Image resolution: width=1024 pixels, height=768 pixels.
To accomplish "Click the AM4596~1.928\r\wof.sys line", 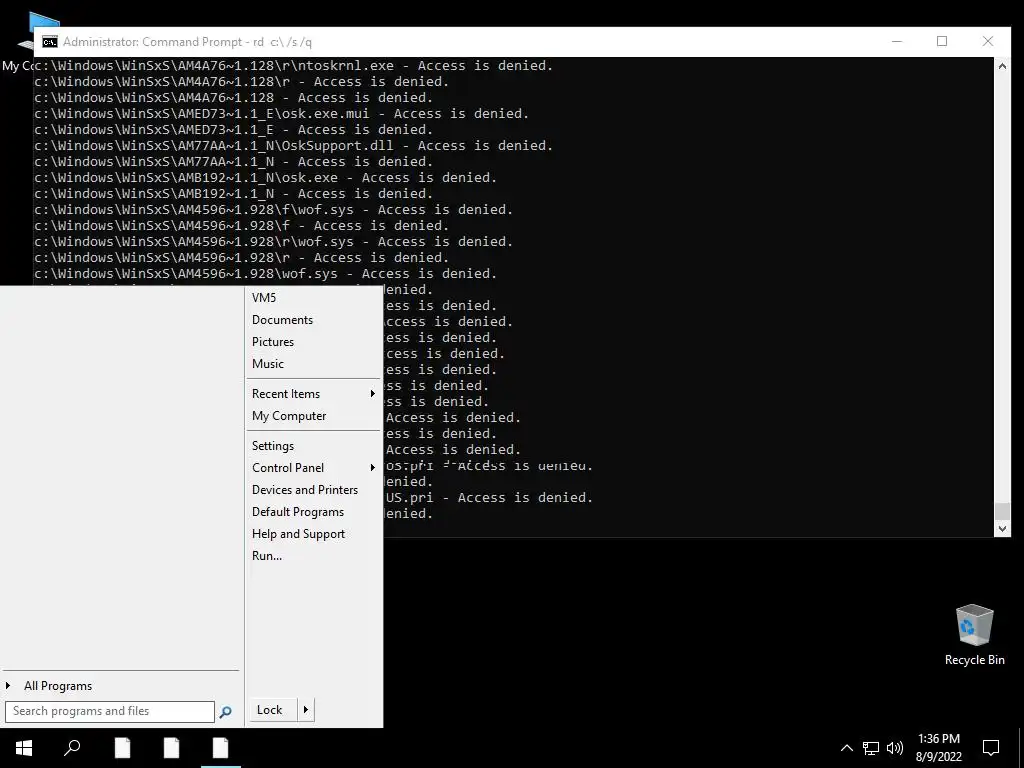I will pyautogui.click(x=273, y=242).
